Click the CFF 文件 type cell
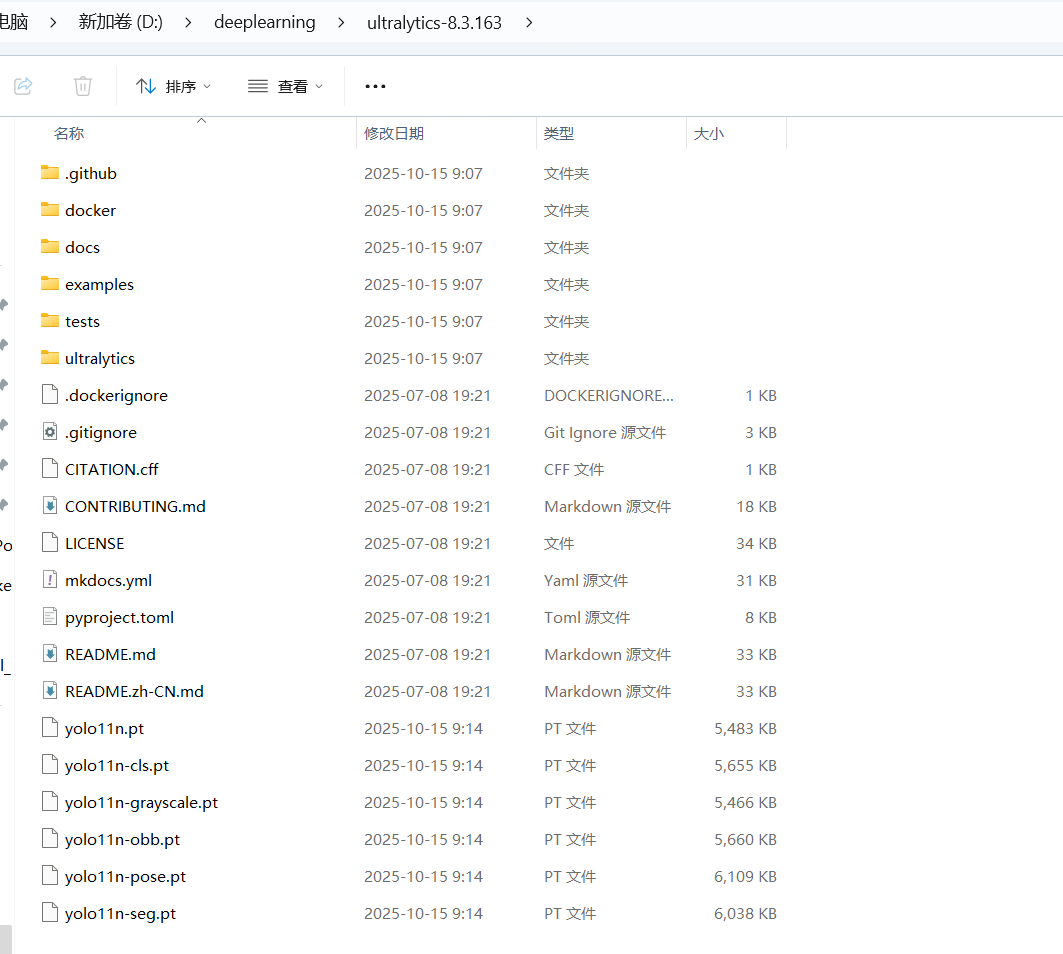1063x954 pixels. point(574,470)
